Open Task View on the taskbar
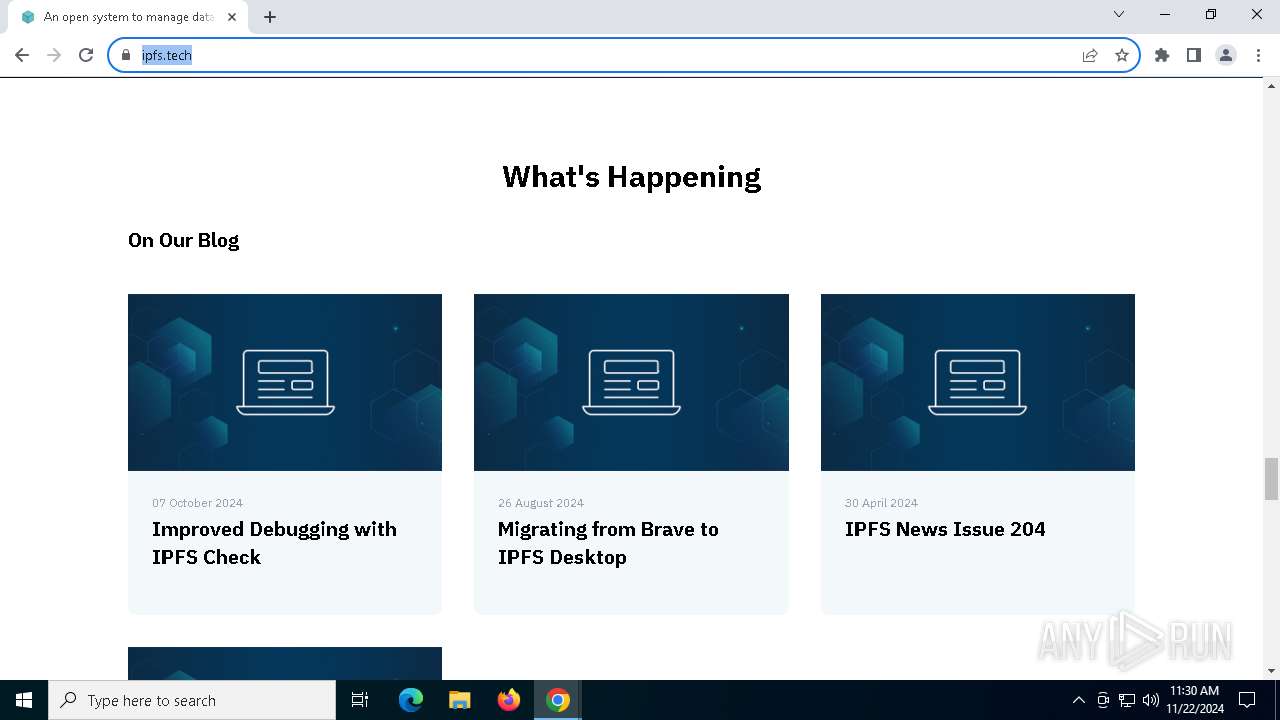Image resolution: width=1280 pixels, height=720 pixels. click(x=360, y=700)
